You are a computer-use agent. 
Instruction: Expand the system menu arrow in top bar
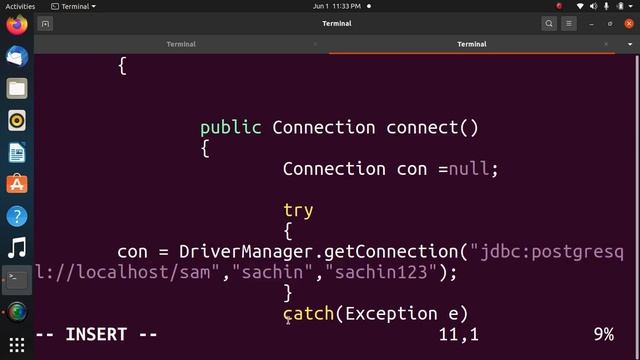pos(631,6)
